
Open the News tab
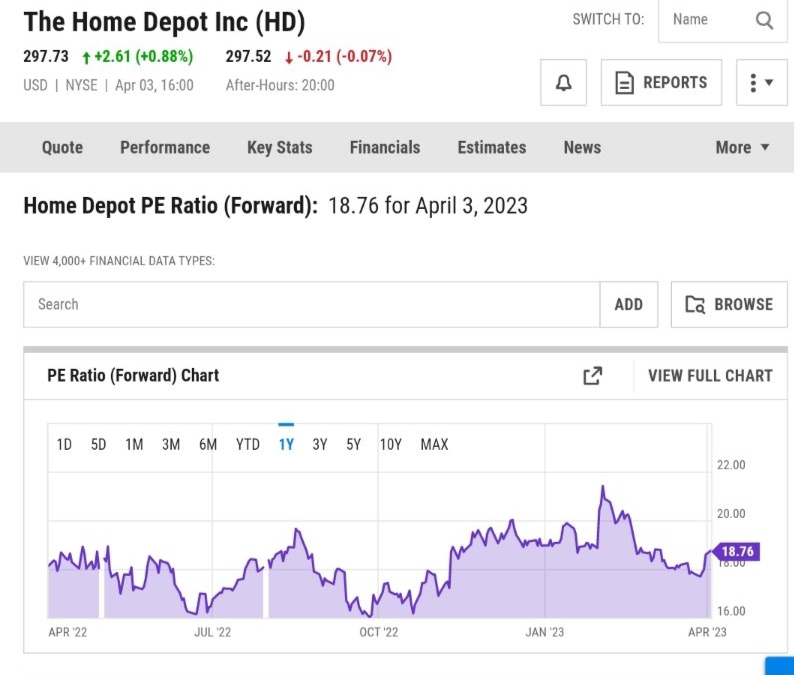tap(582, 147)
